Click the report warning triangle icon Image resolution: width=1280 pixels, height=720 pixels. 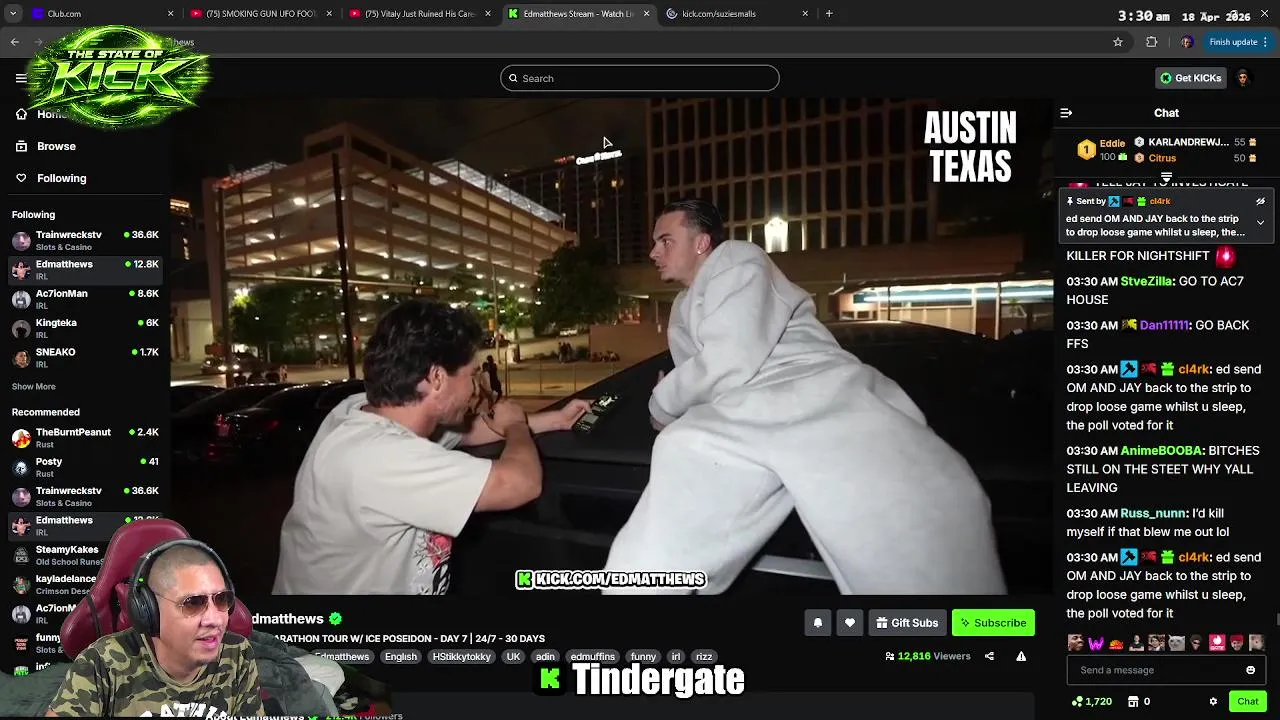pos(1021,657)
